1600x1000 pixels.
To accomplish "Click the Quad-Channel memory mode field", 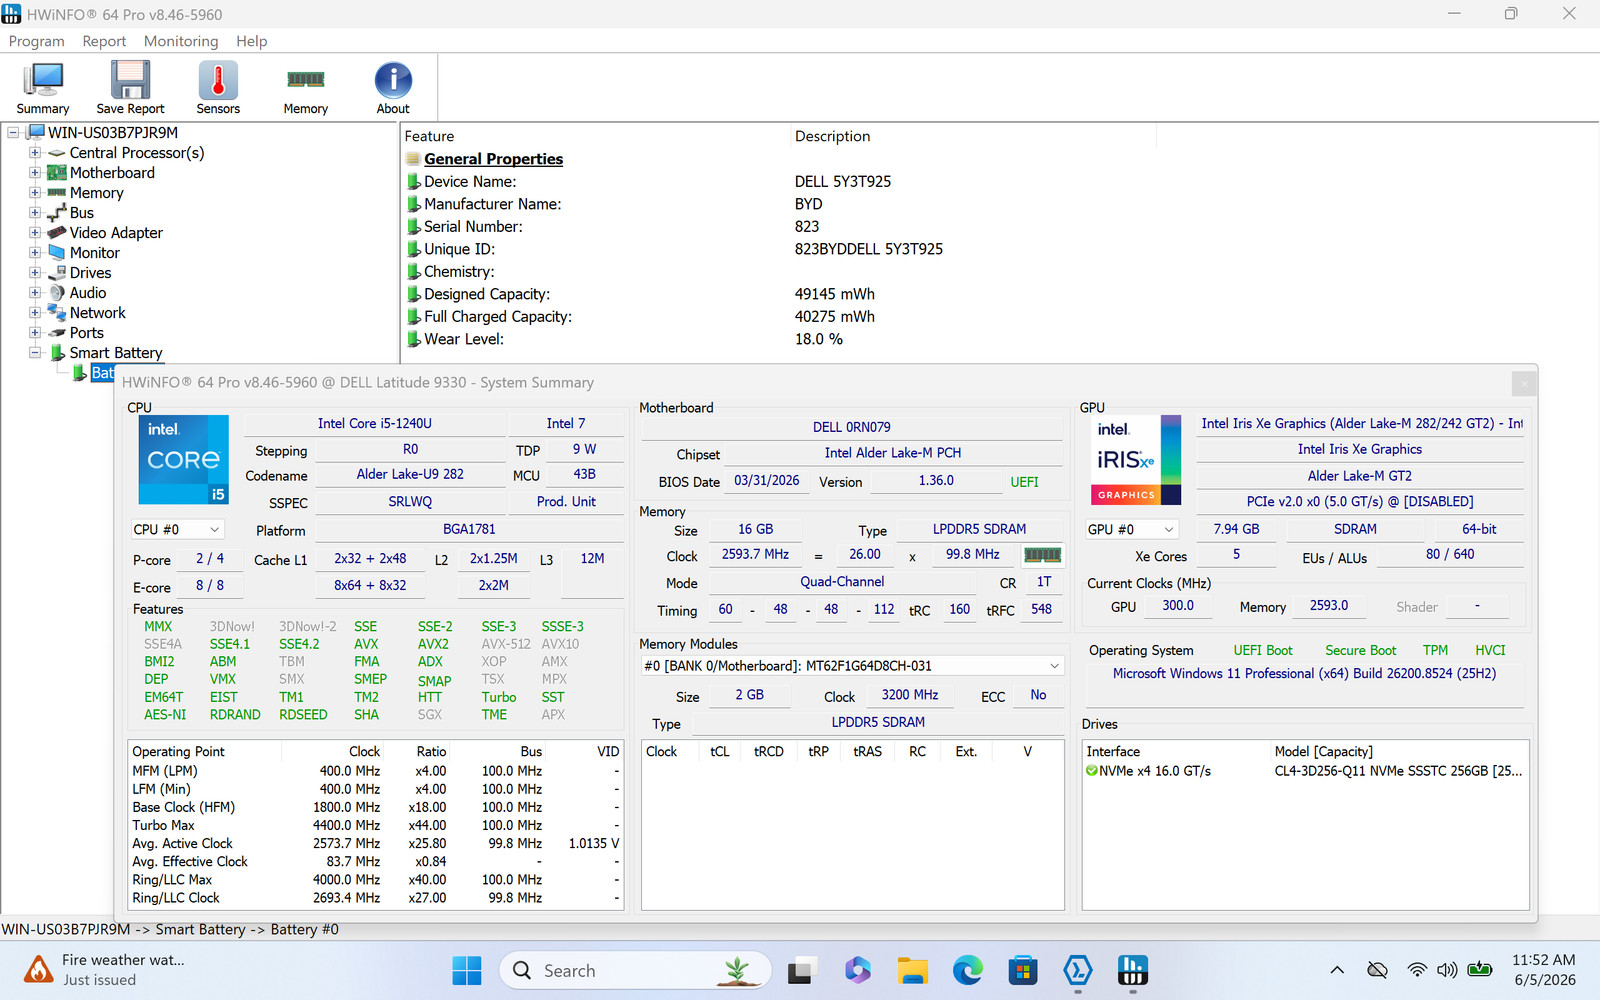I will (x=842, y=582).
